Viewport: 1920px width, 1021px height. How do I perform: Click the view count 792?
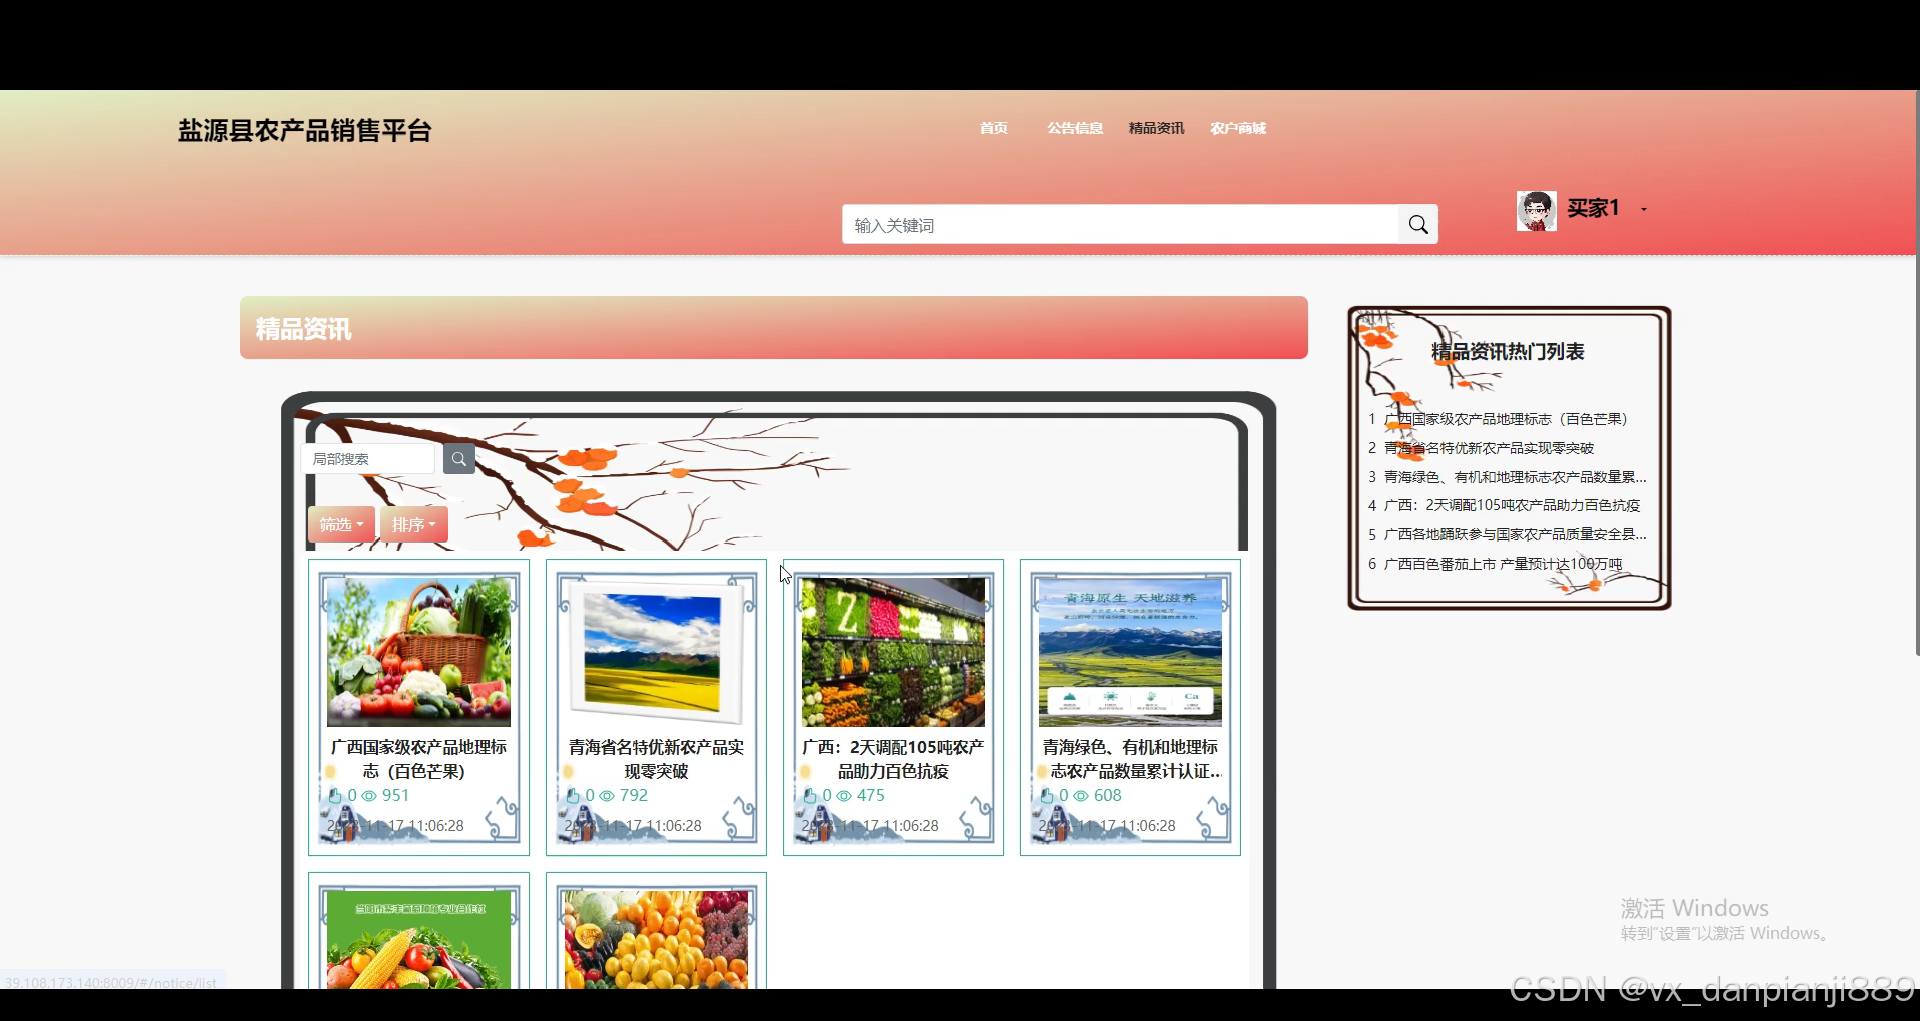(633, 796)
